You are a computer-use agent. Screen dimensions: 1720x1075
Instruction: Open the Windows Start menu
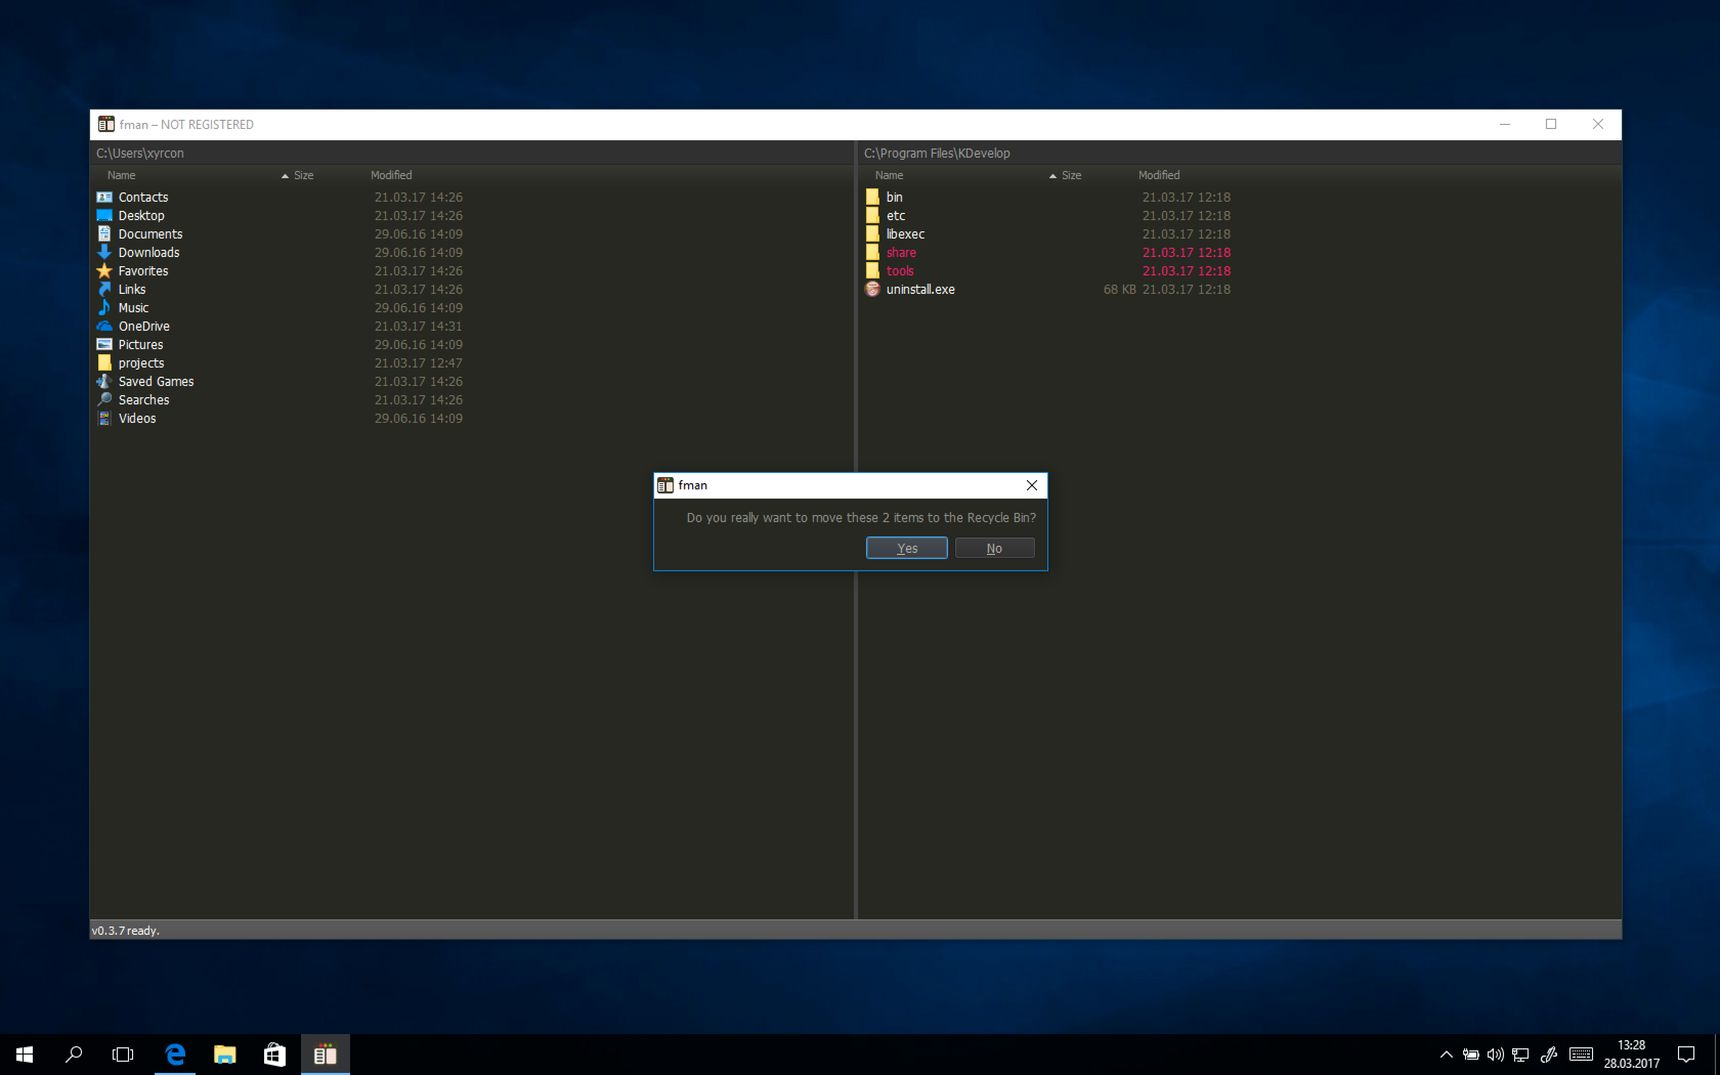pyautogui.click(x=24, y=1054)
